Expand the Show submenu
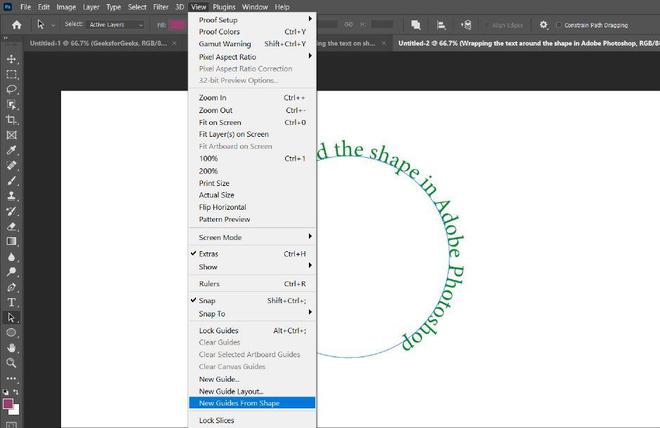This screenshot has height=428, width=660. click(252, 267)
